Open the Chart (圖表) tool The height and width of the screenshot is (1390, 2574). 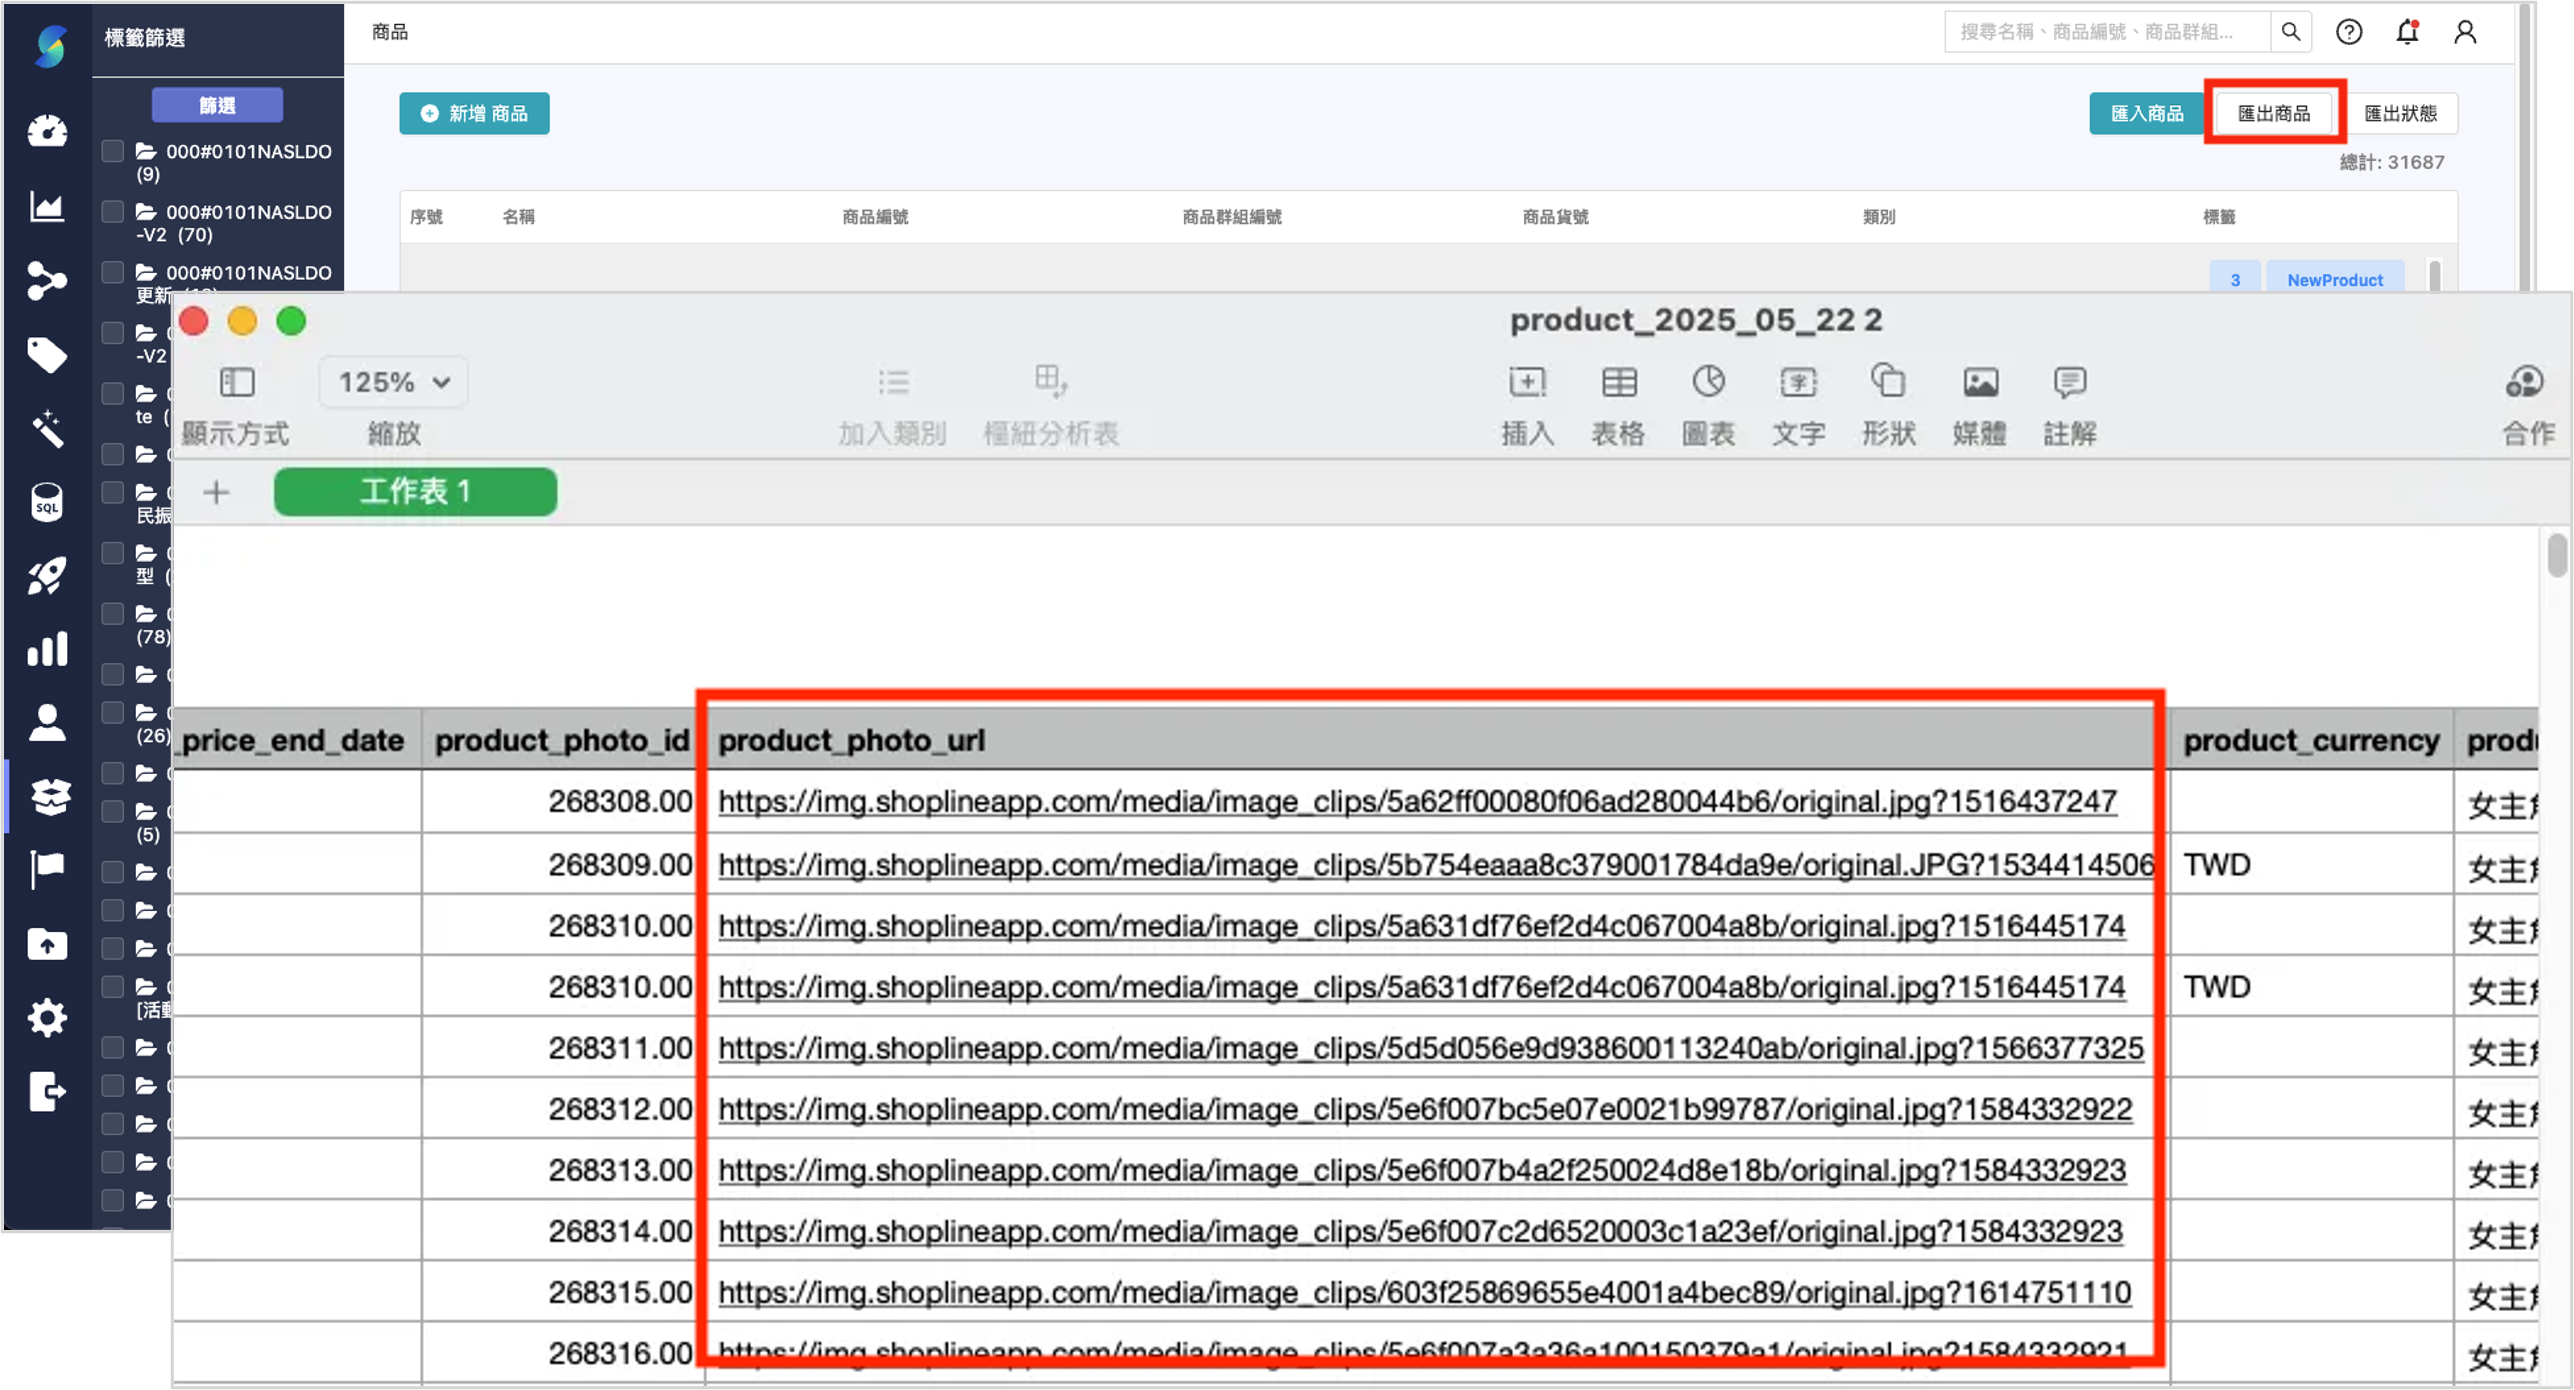click(x=1707, y=383)
